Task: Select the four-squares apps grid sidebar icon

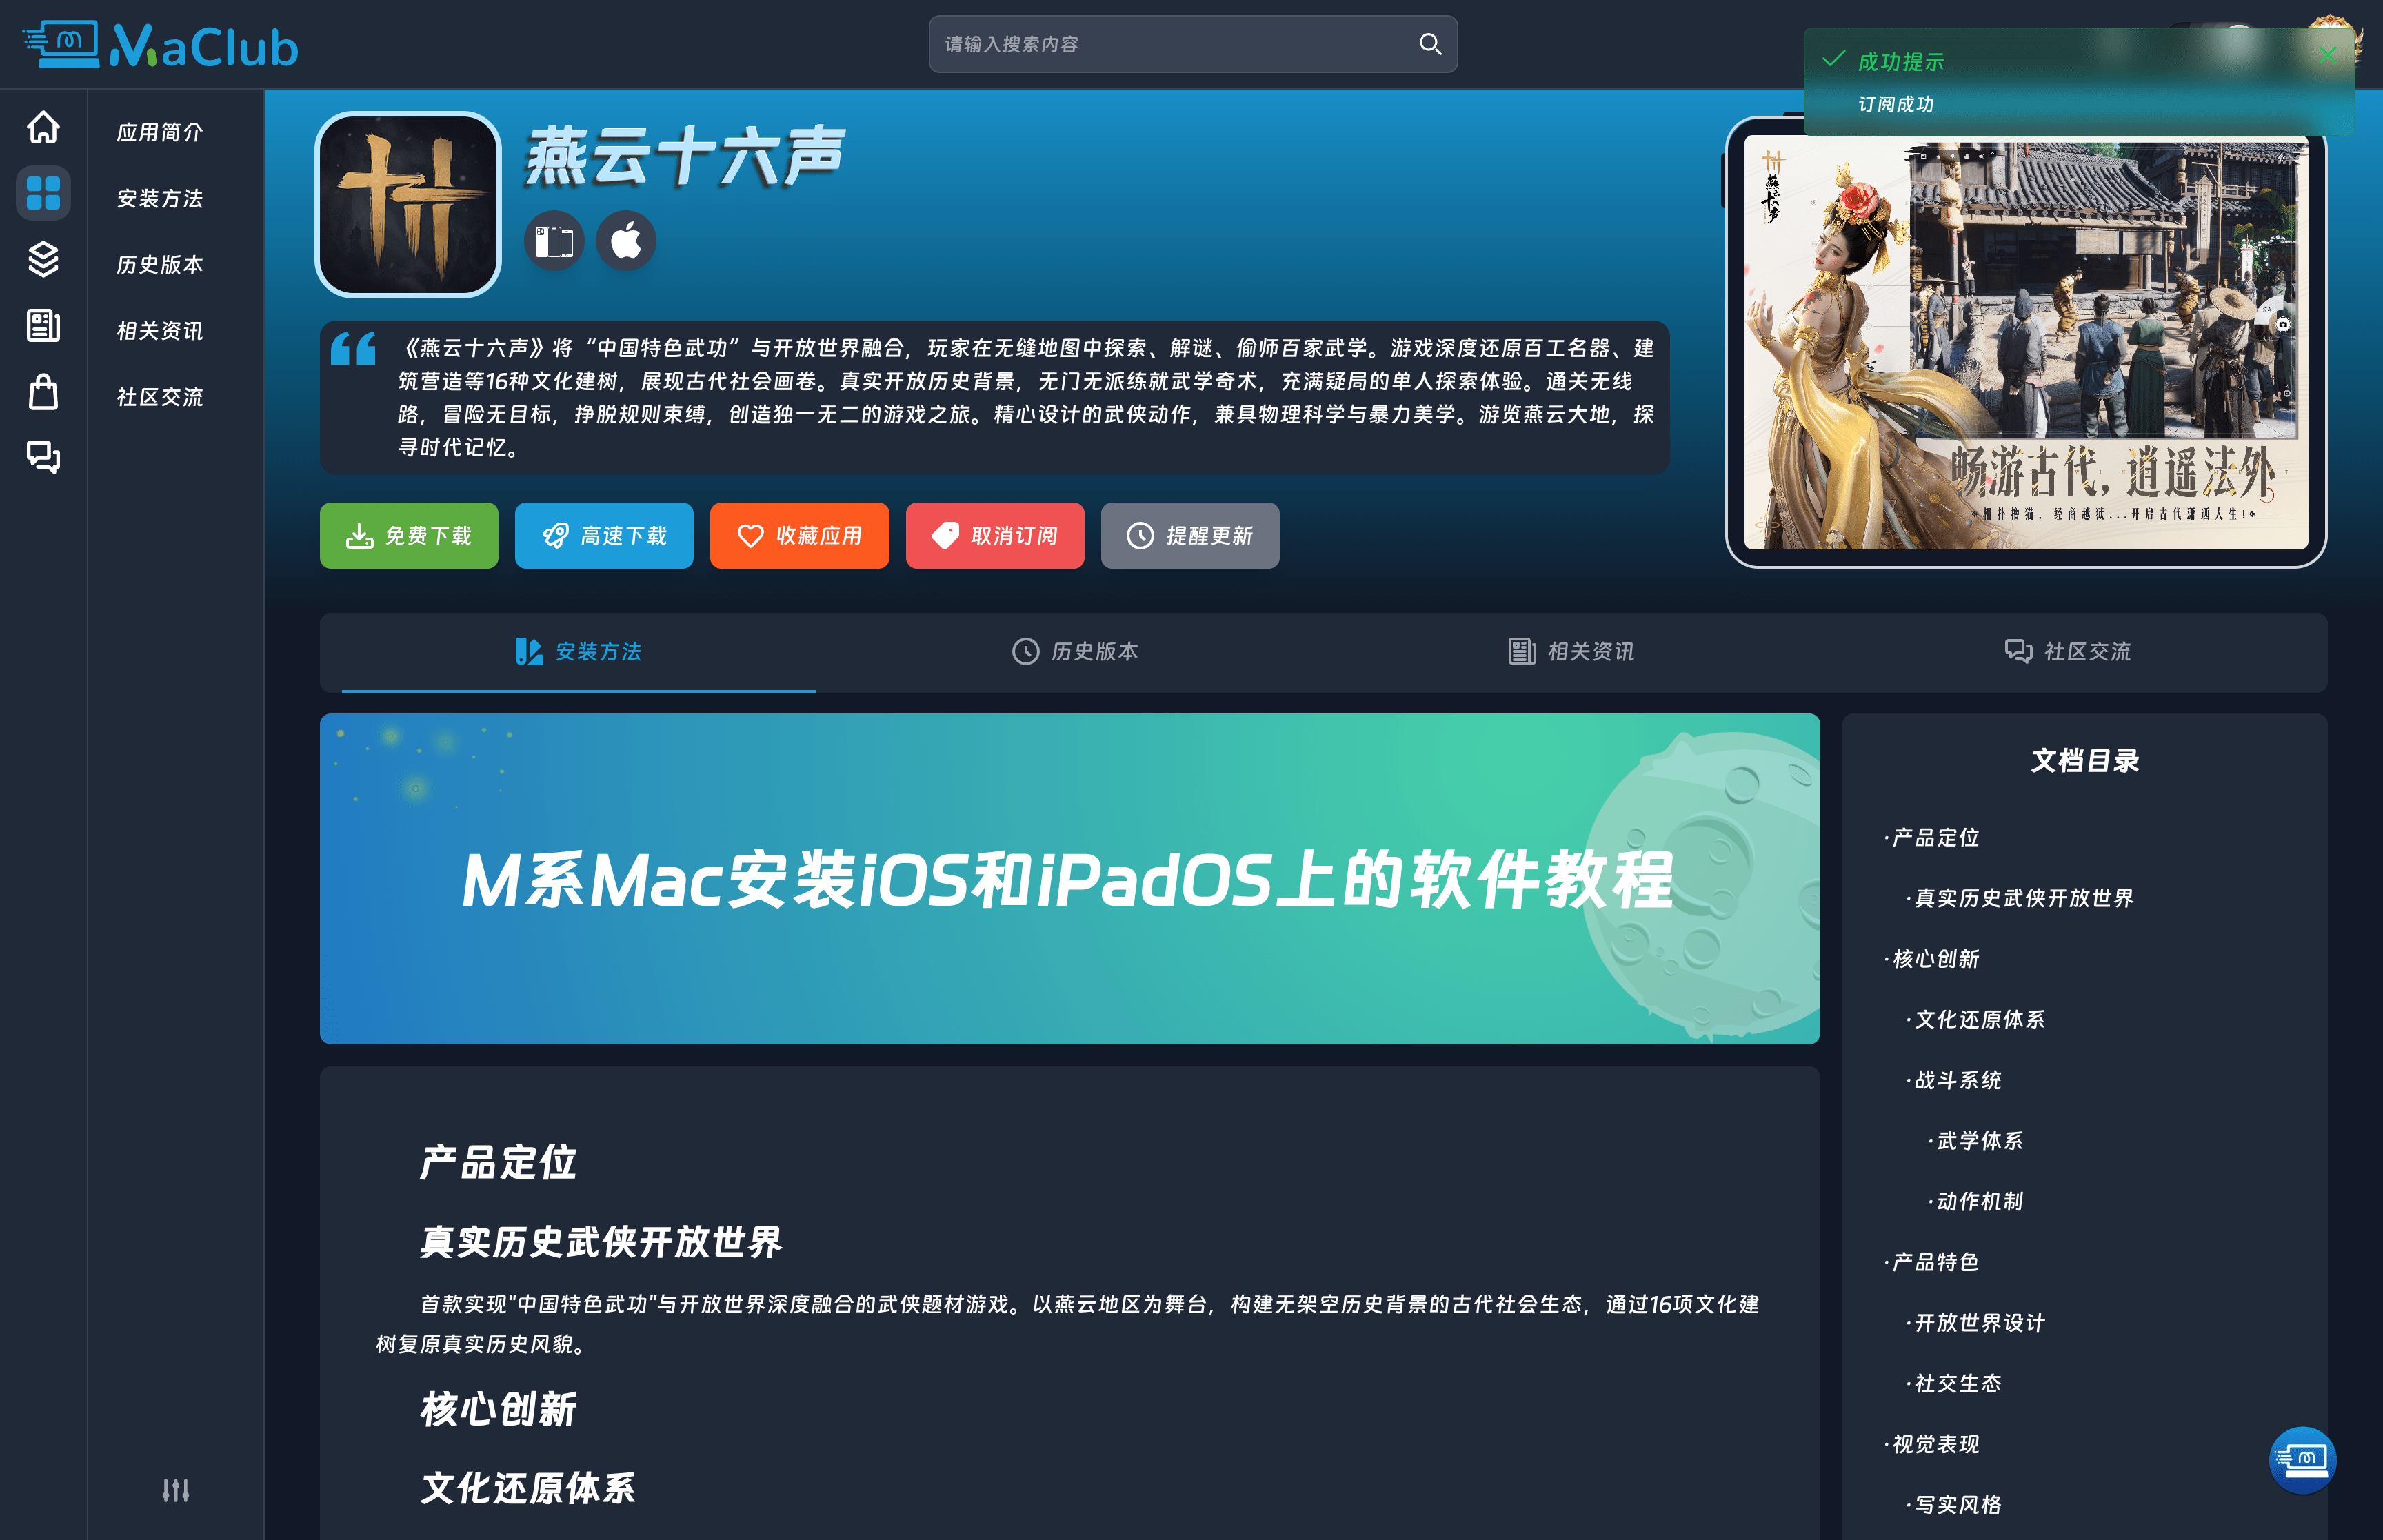Action: 43,193
